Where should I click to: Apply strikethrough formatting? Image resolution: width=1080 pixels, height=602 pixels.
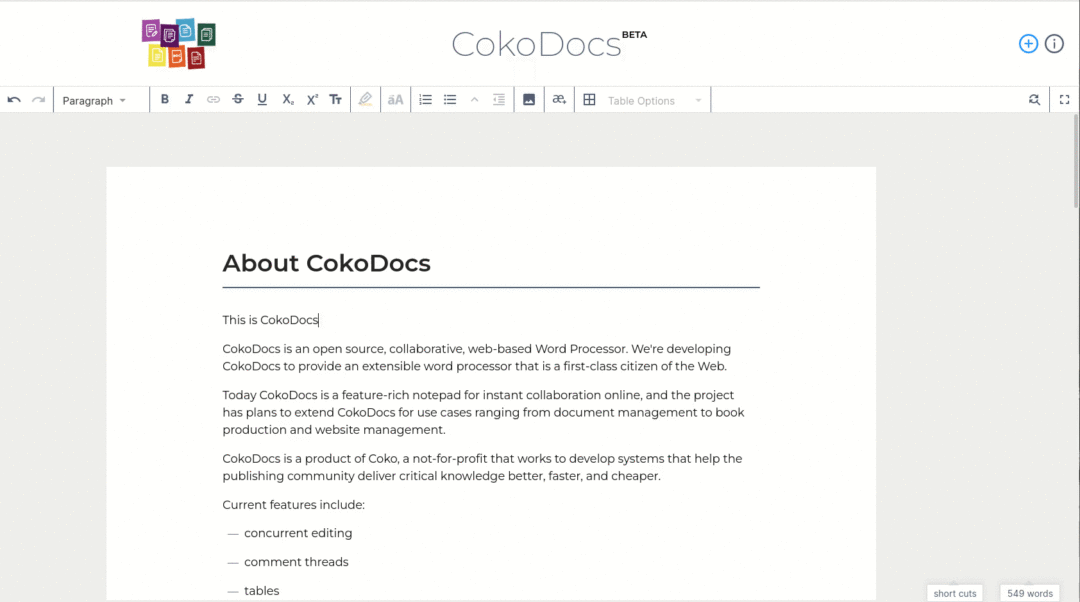tap(237, 99)
